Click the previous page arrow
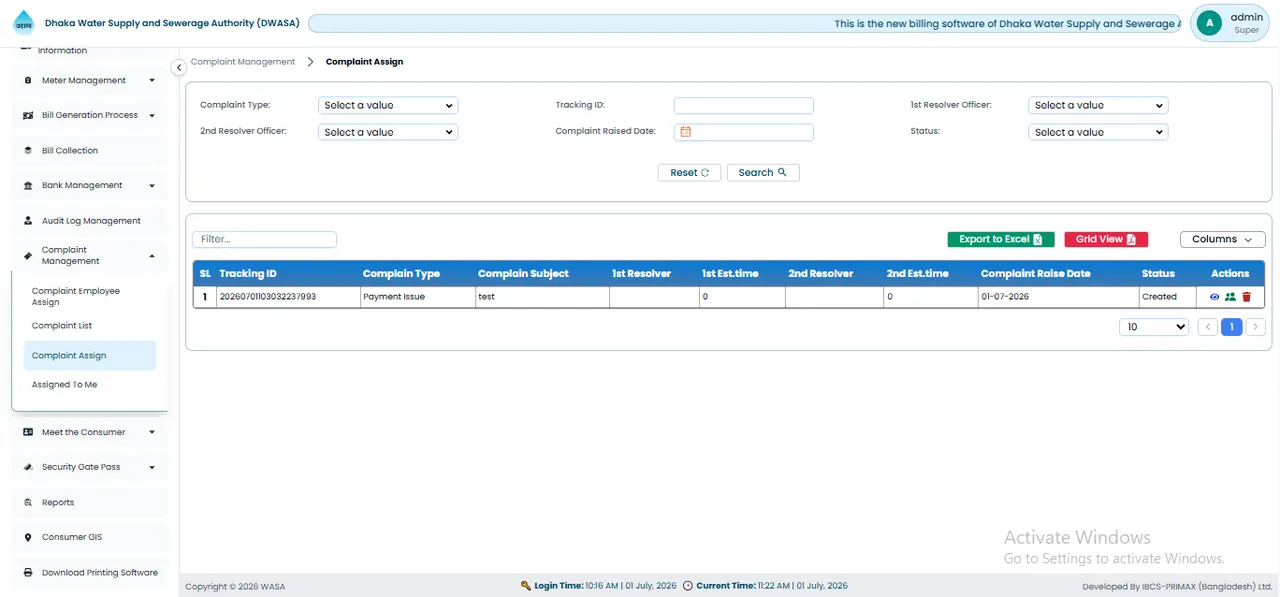Screen dimensions: 1280x597 coord(1208,327)
